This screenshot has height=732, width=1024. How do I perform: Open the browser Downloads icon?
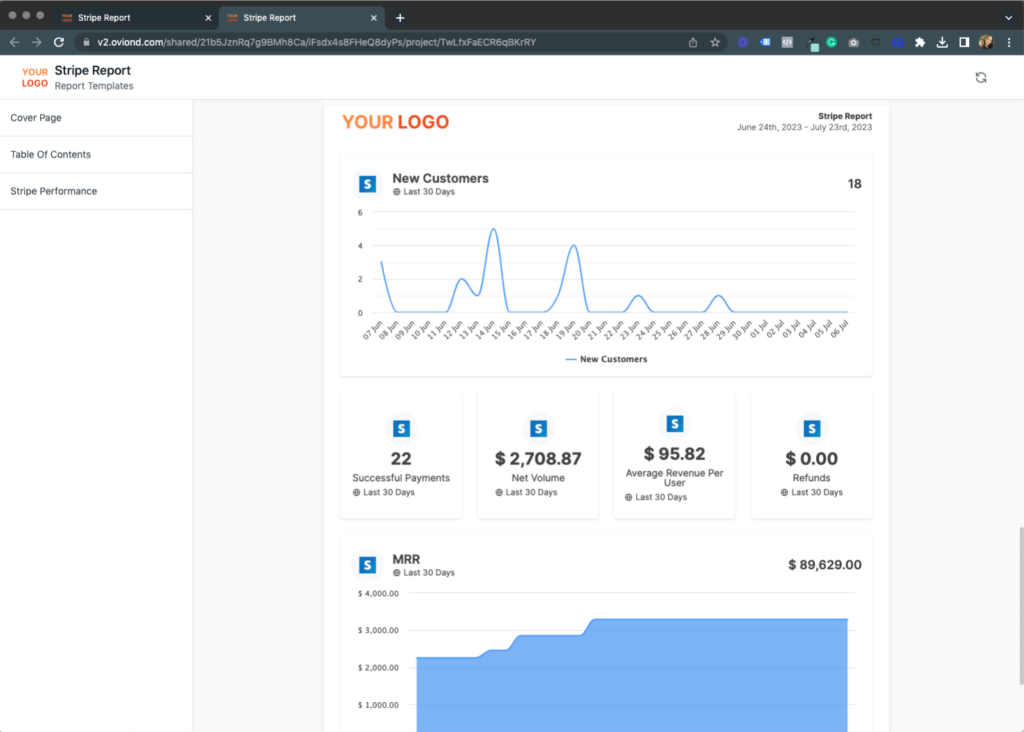tap(942, 42)
